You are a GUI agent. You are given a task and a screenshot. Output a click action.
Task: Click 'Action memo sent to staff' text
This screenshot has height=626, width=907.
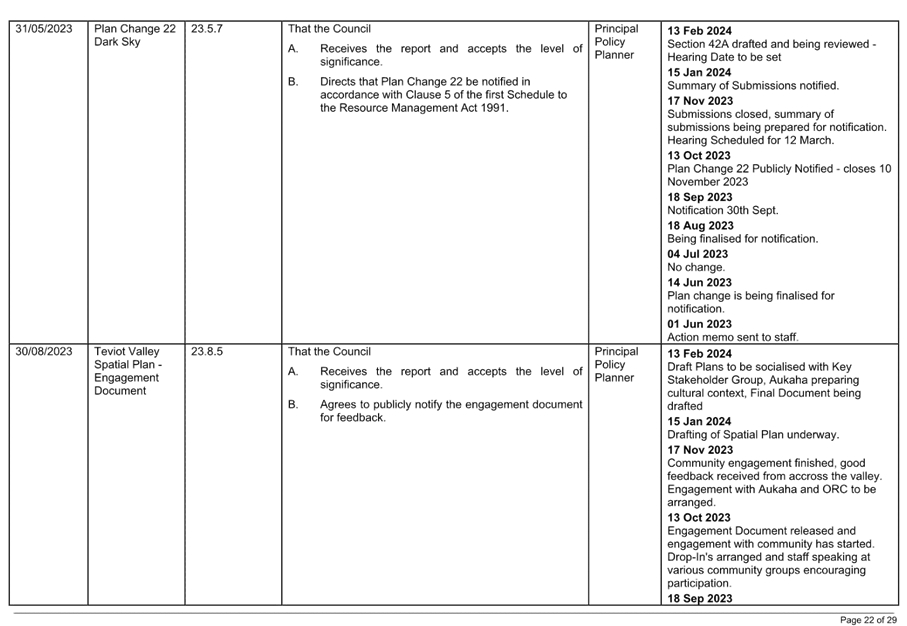[732, 338]
